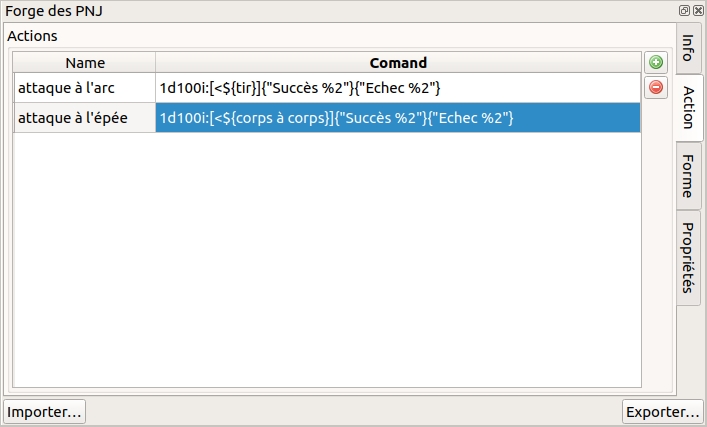Select the Action tab

click(x=689, y=108)
